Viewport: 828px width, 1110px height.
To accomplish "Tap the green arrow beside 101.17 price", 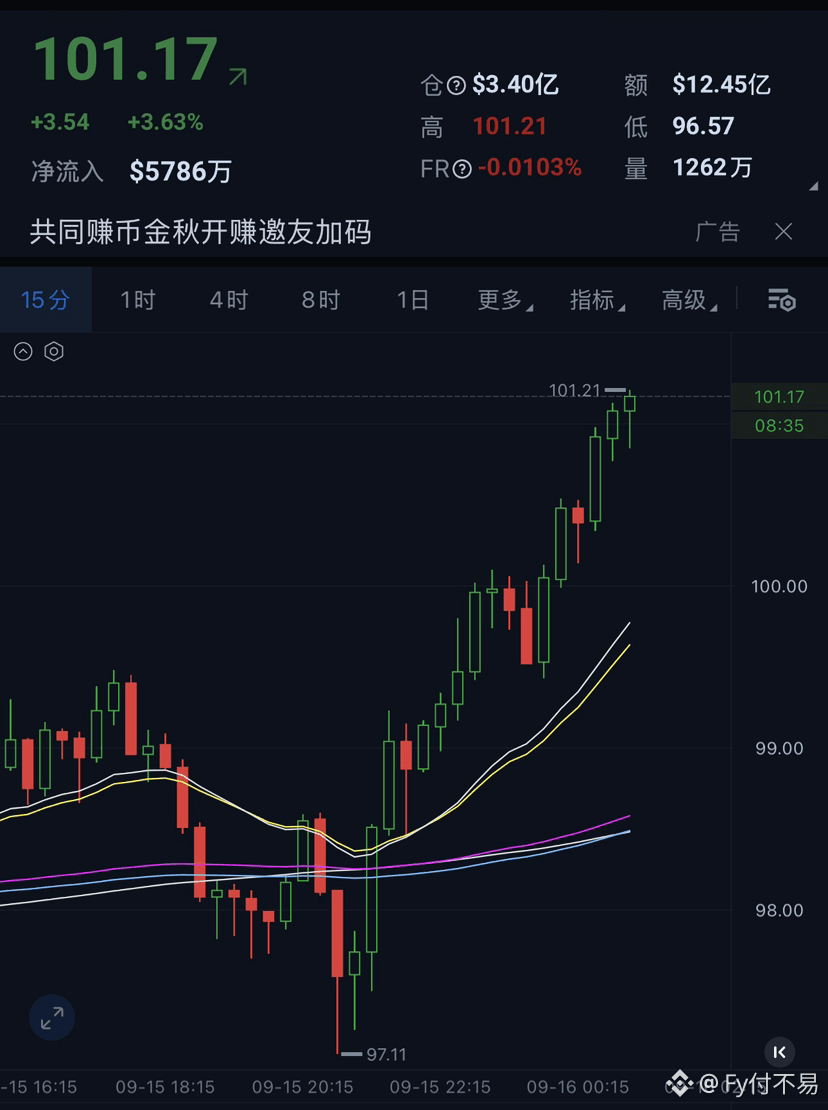I will point(238,76).
